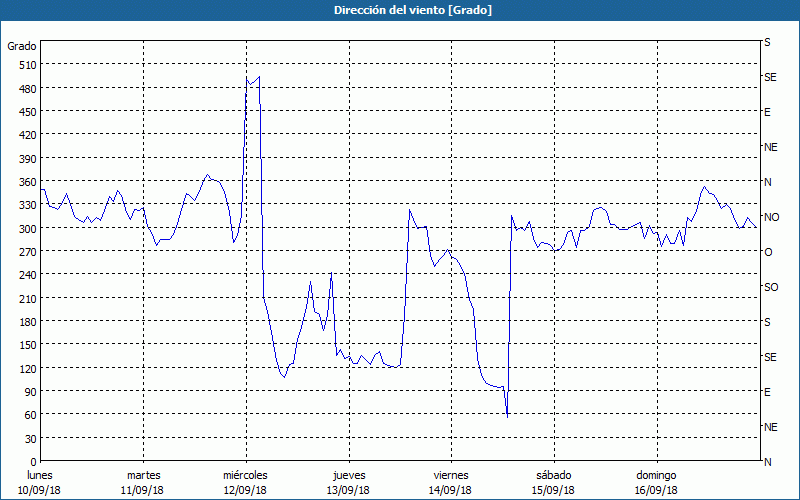Click the 'N' compass label at 0 level

pyautogui.click(x=768, y=462)
